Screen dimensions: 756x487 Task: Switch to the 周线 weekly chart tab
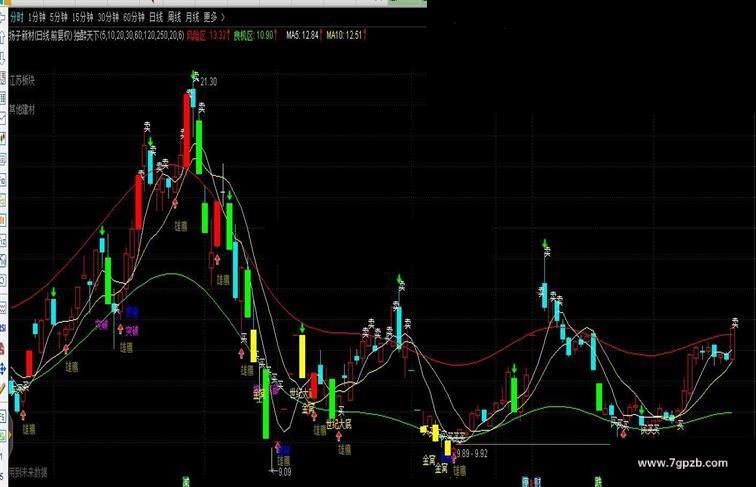(x=174, y=18)
